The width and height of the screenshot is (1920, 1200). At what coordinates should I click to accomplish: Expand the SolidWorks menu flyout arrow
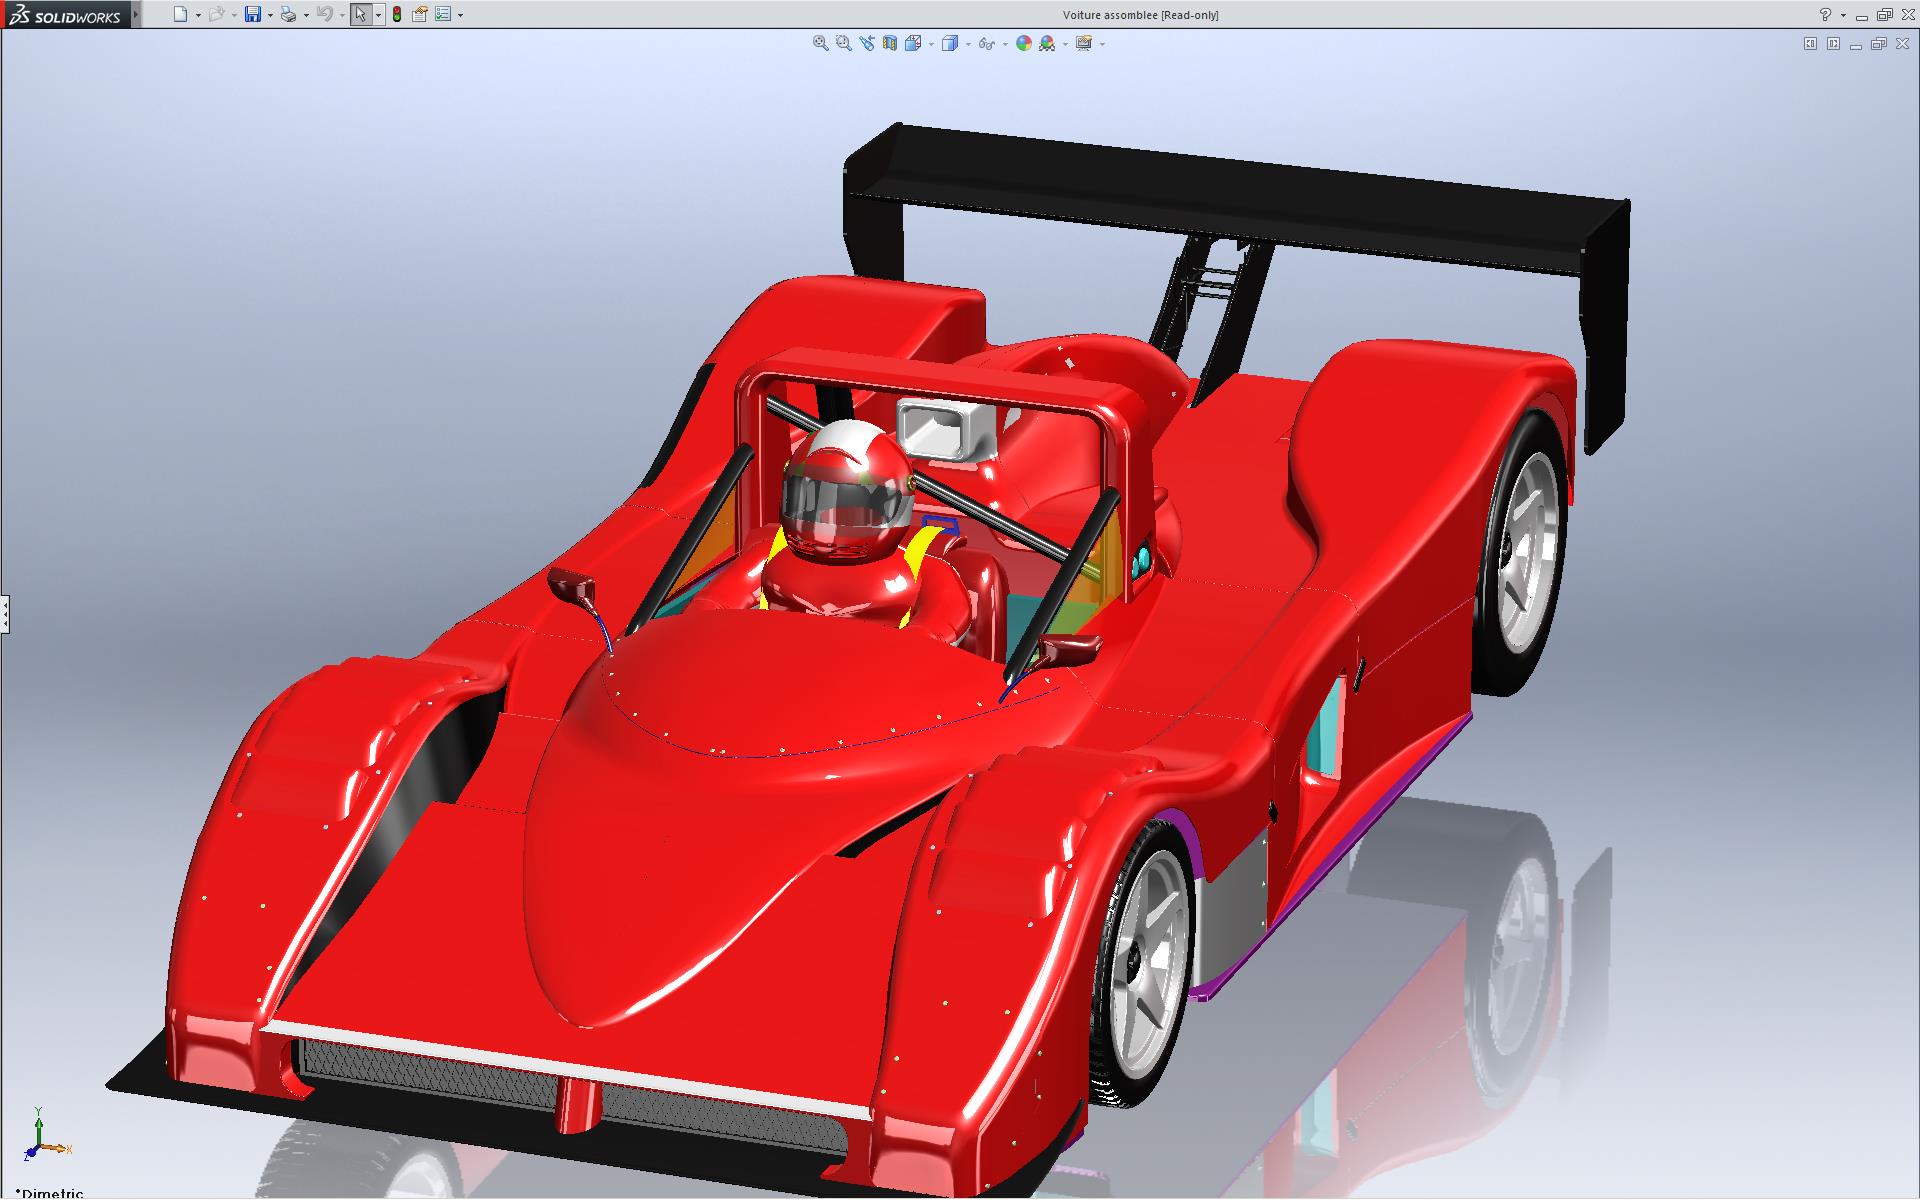coord(136,15)
